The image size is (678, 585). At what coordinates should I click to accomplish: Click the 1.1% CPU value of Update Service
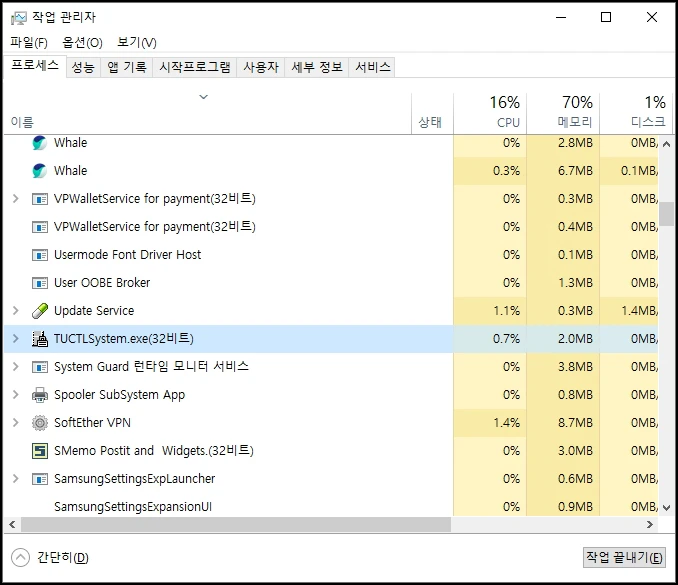pyautogui.click(x=506, y=311)
